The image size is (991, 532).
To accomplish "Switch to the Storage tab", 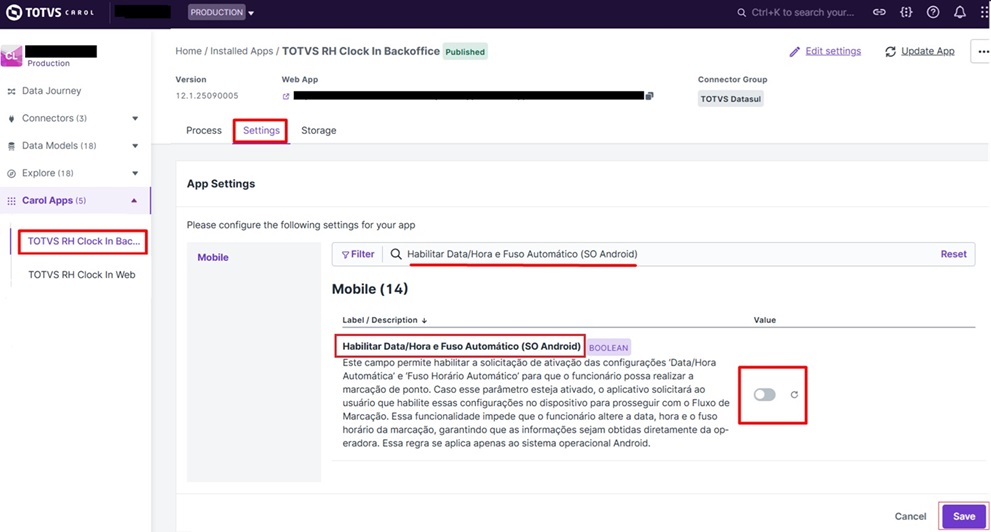I will [x=319, y=130].
